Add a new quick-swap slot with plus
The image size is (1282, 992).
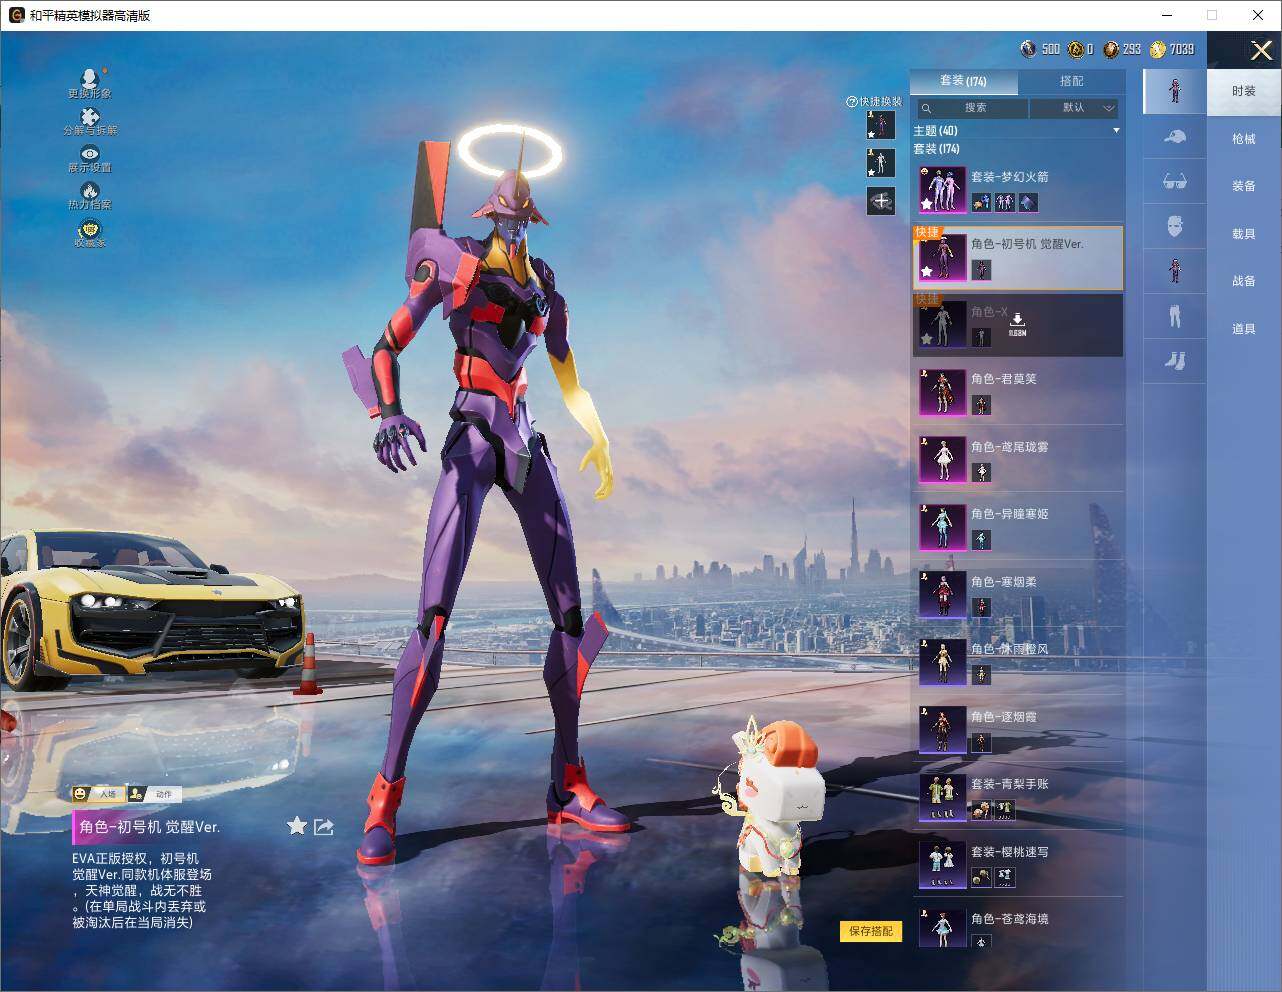[881, 201]
